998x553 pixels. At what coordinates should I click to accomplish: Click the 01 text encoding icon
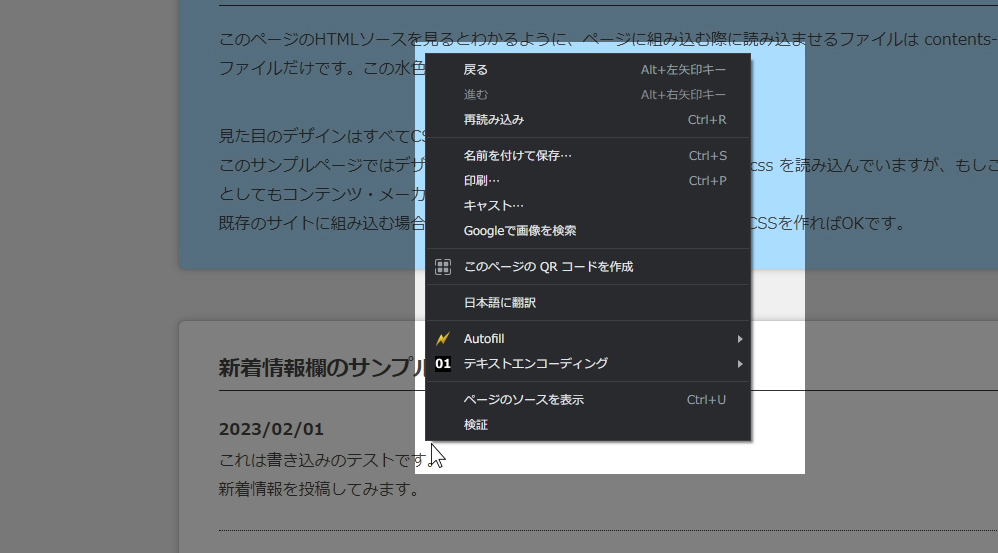coord(443,364)
